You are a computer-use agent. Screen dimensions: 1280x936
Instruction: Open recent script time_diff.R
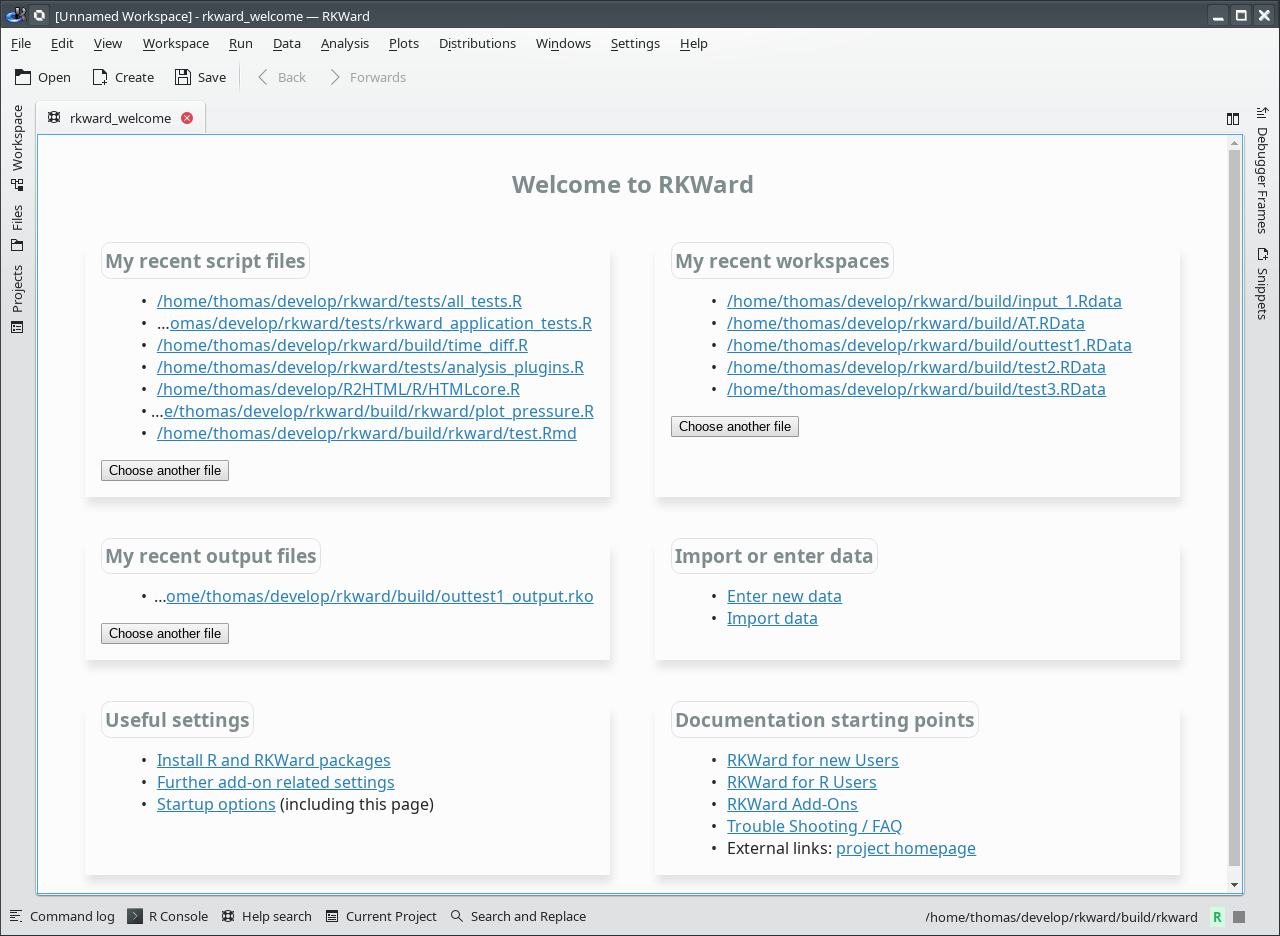point(342,345)
